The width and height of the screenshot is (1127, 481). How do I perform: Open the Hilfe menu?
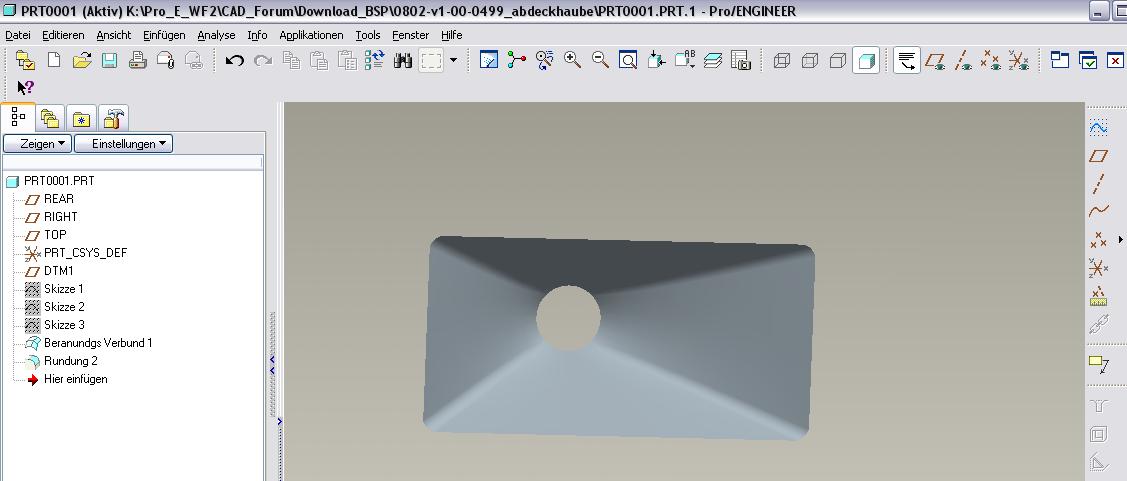(x=451, y=35)
